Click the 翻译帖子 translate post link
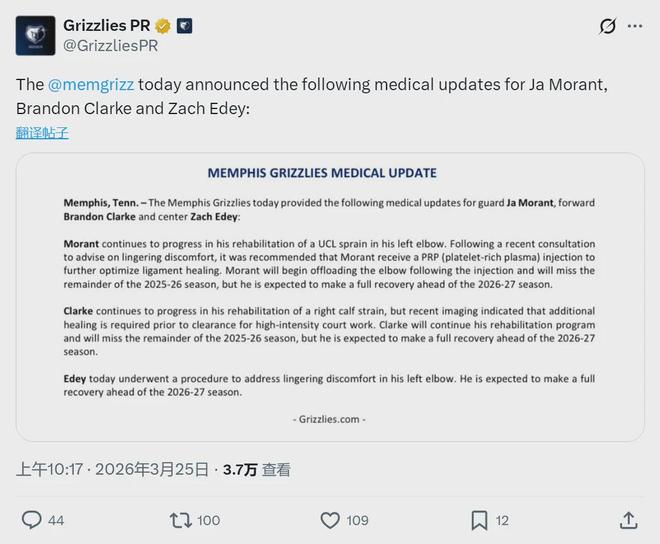The height and width of the screenshot is (544, 660). pos(42,132)
